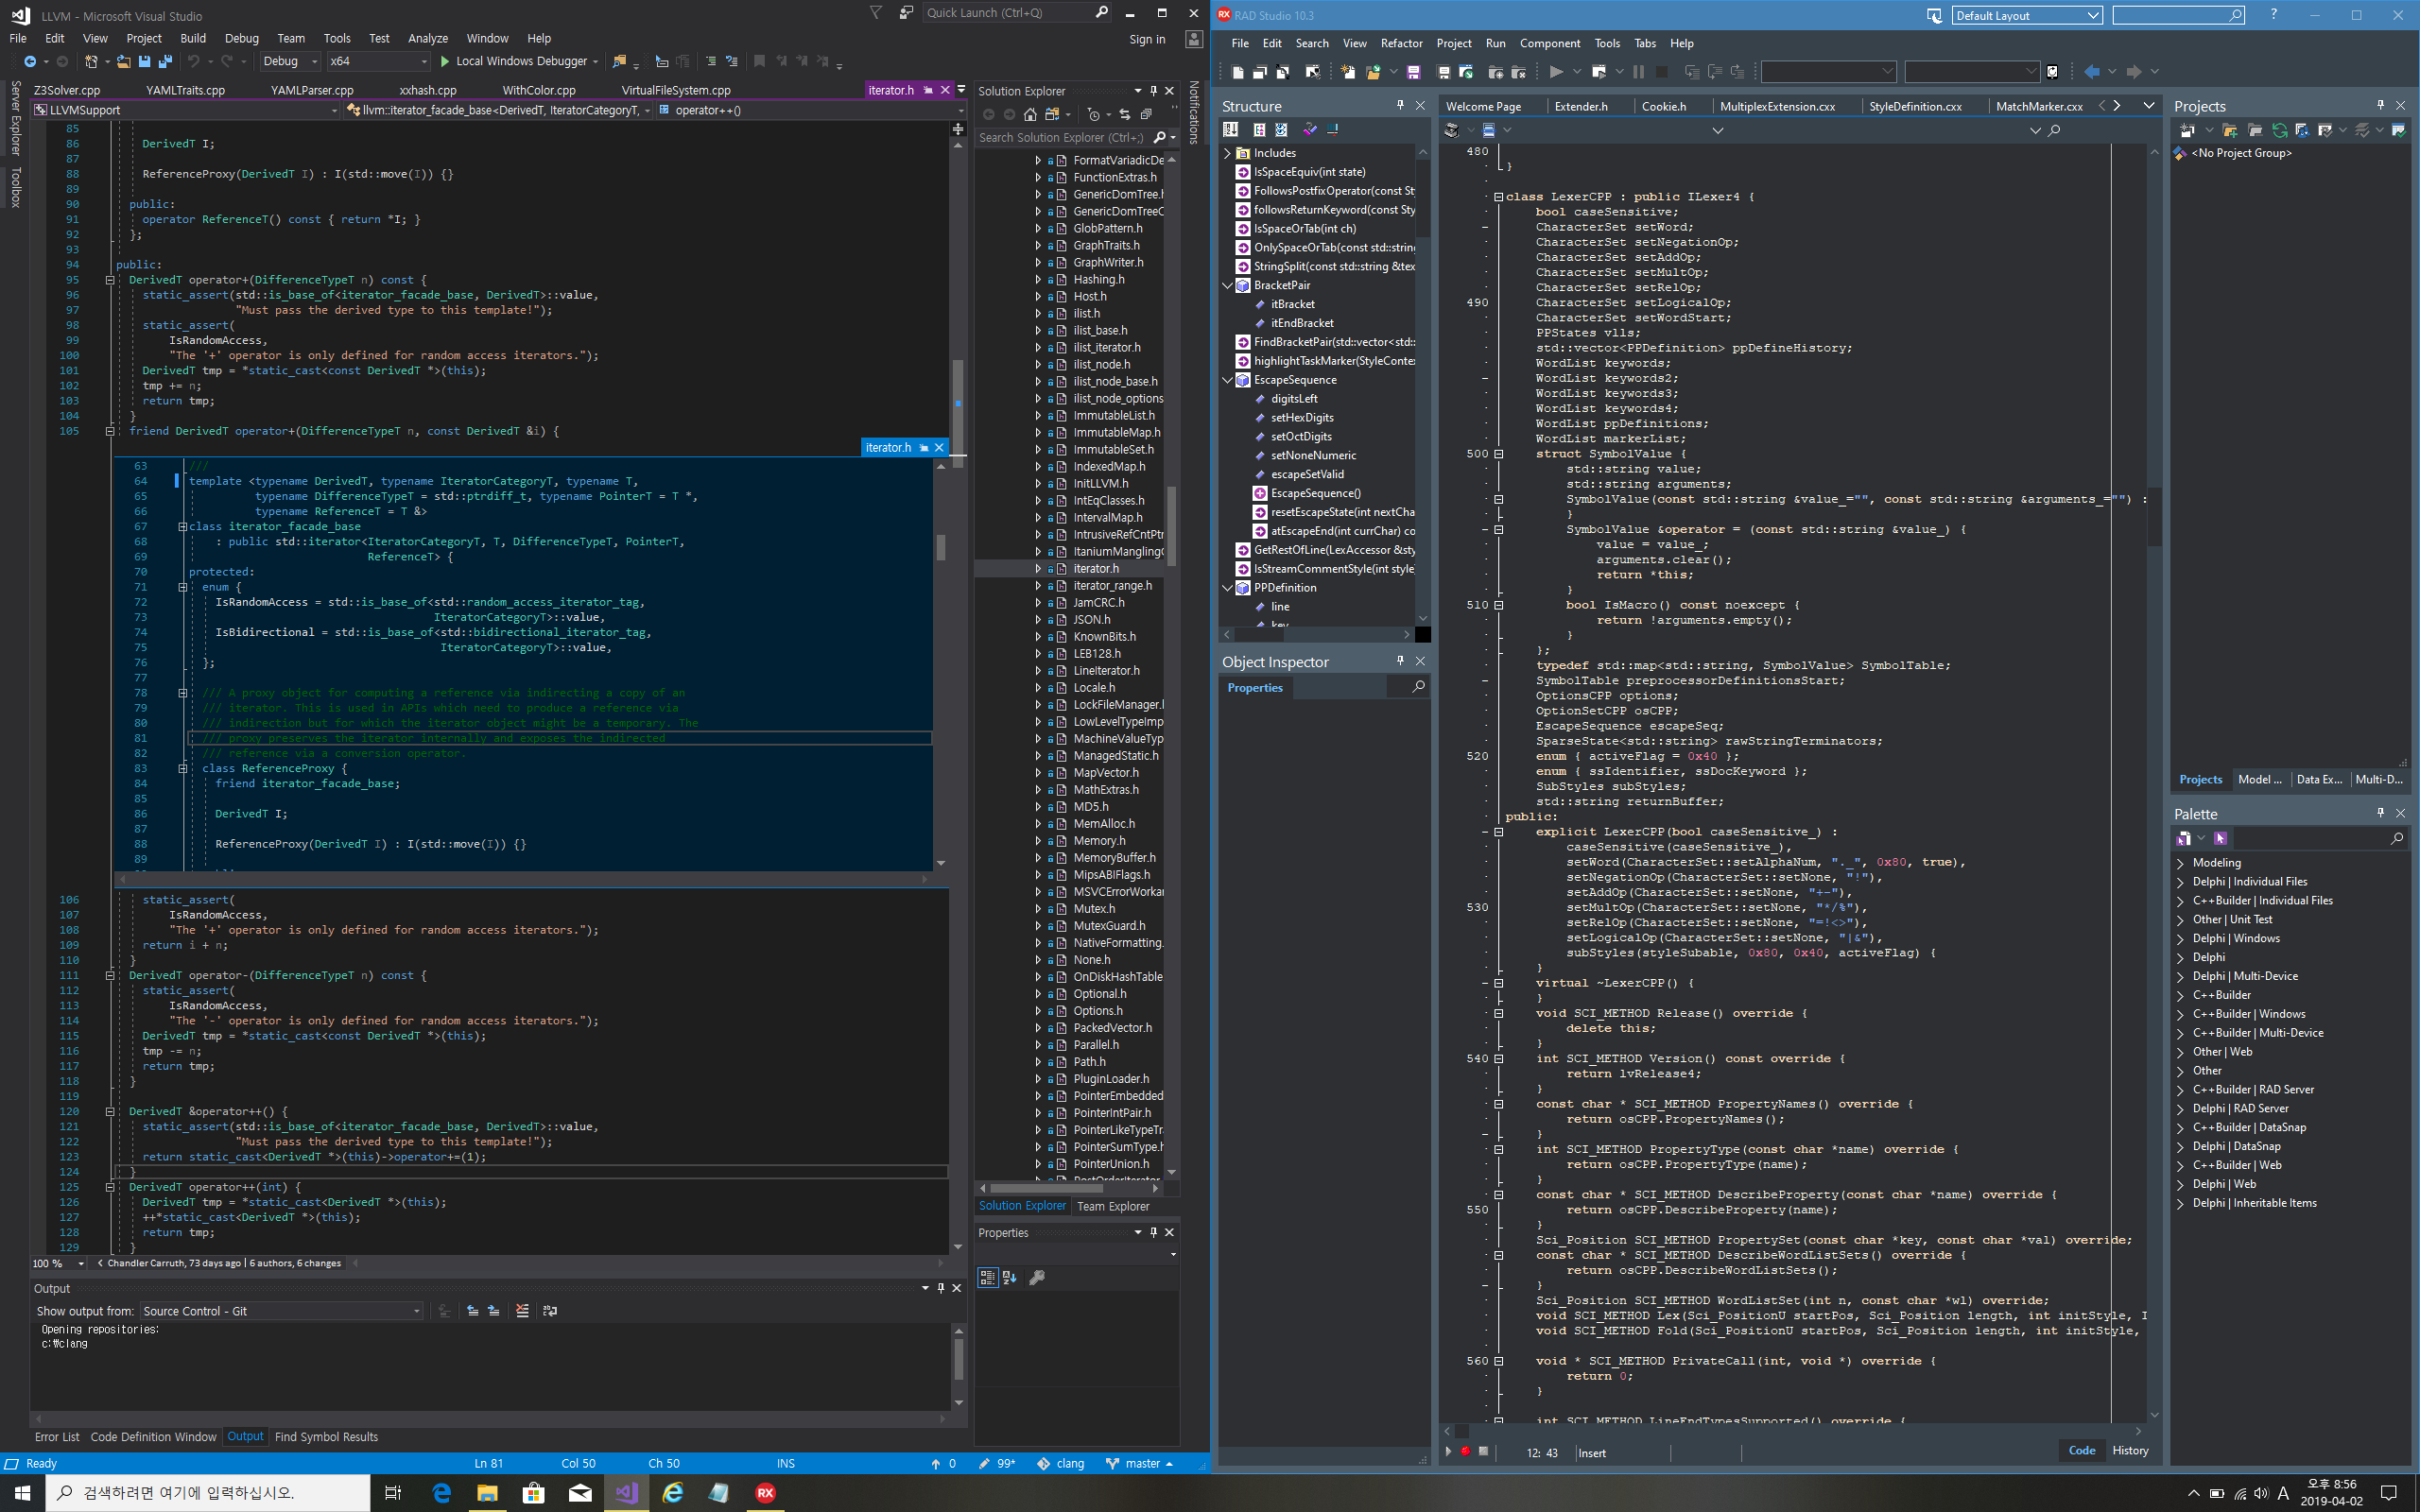The width and height of the screenshot is (2420, 1512).
Task: Open Refactor menu in RAD Studio
Action: pyautogui.click(x=1401, y=43)
